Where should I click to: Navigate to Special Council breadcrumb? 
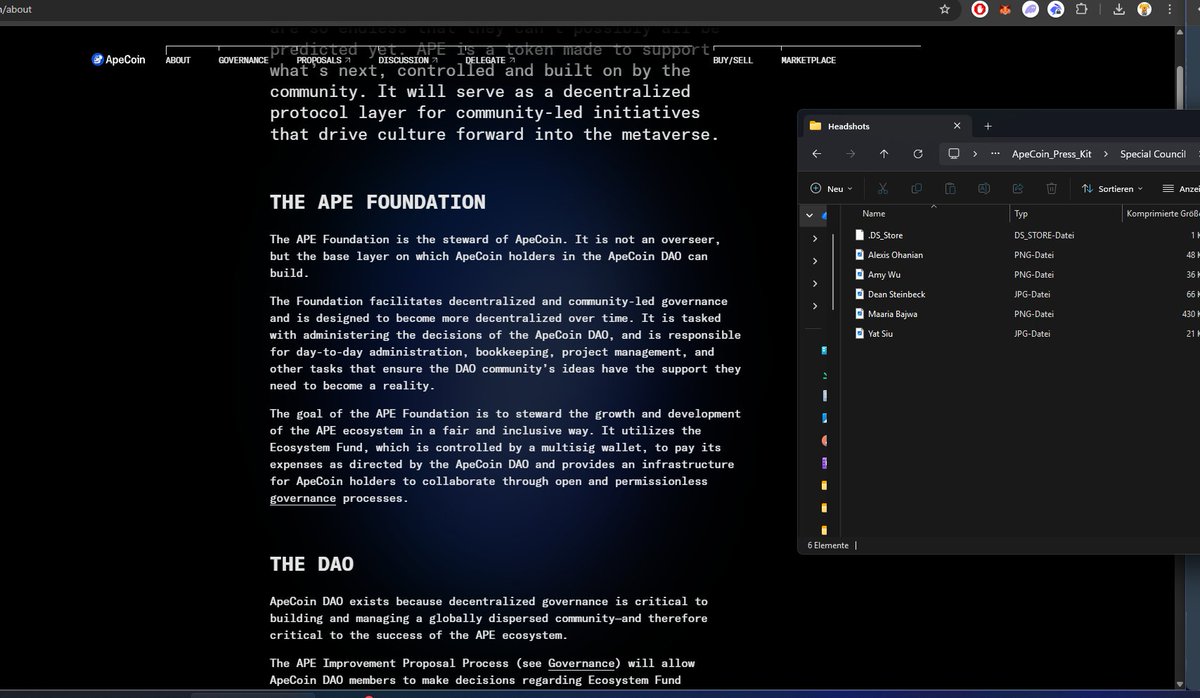(1153, 154)
